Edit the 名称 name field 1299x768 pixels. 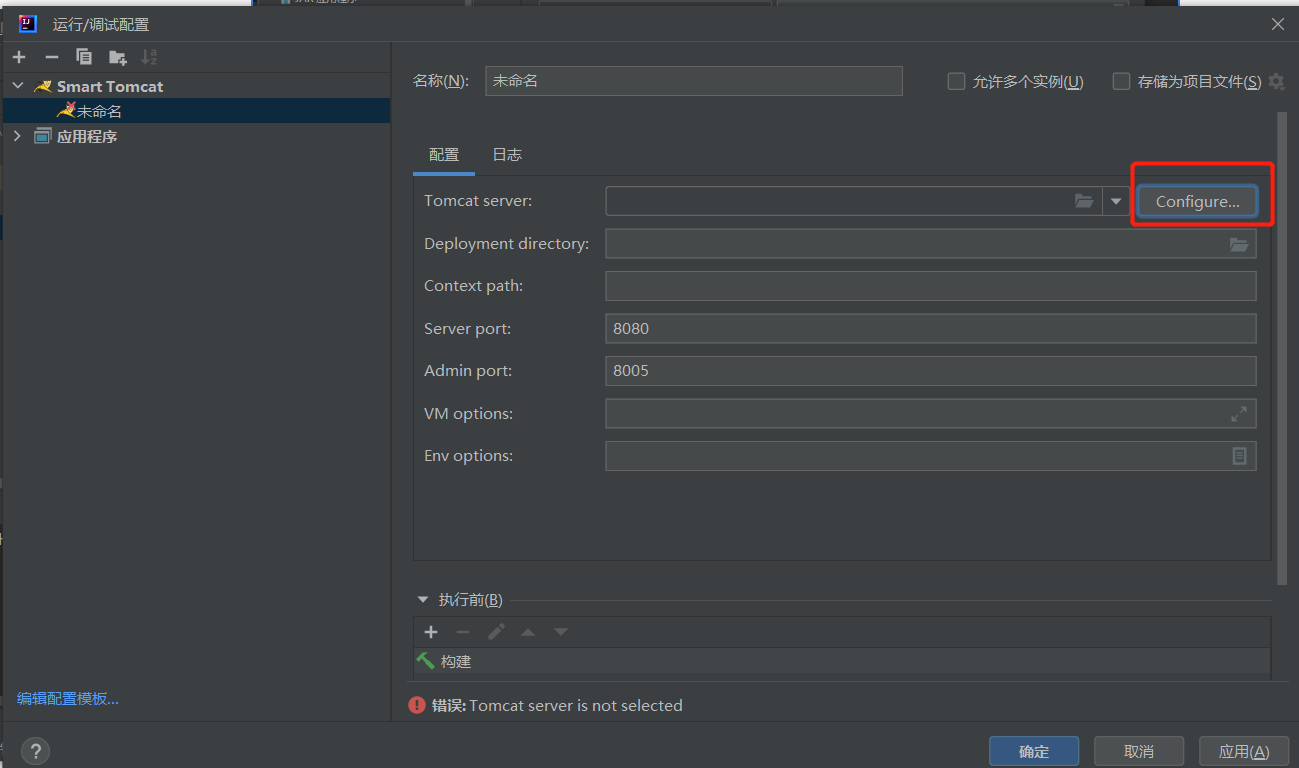coord(694,81)
